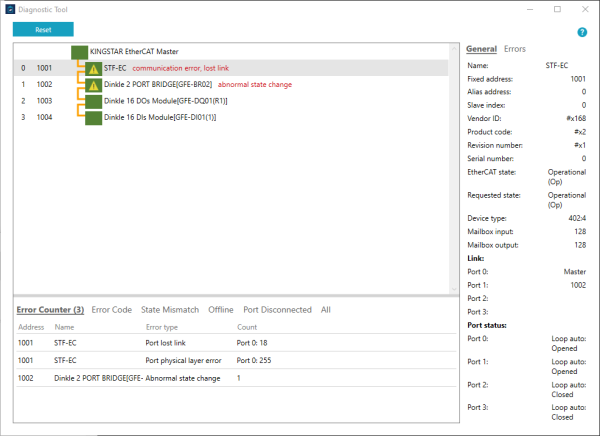Open the help question mark icon
600x436 pixels.
click(583, 31)
